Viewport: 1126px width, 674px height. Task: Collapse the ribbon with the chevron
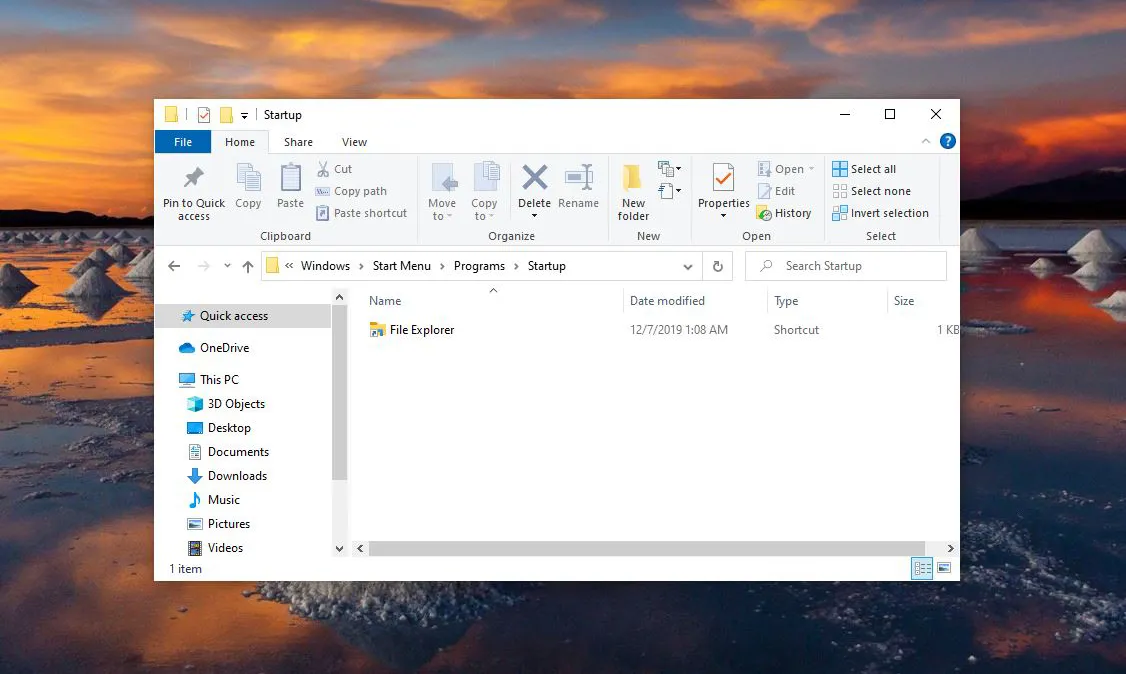tap(926, 142)
